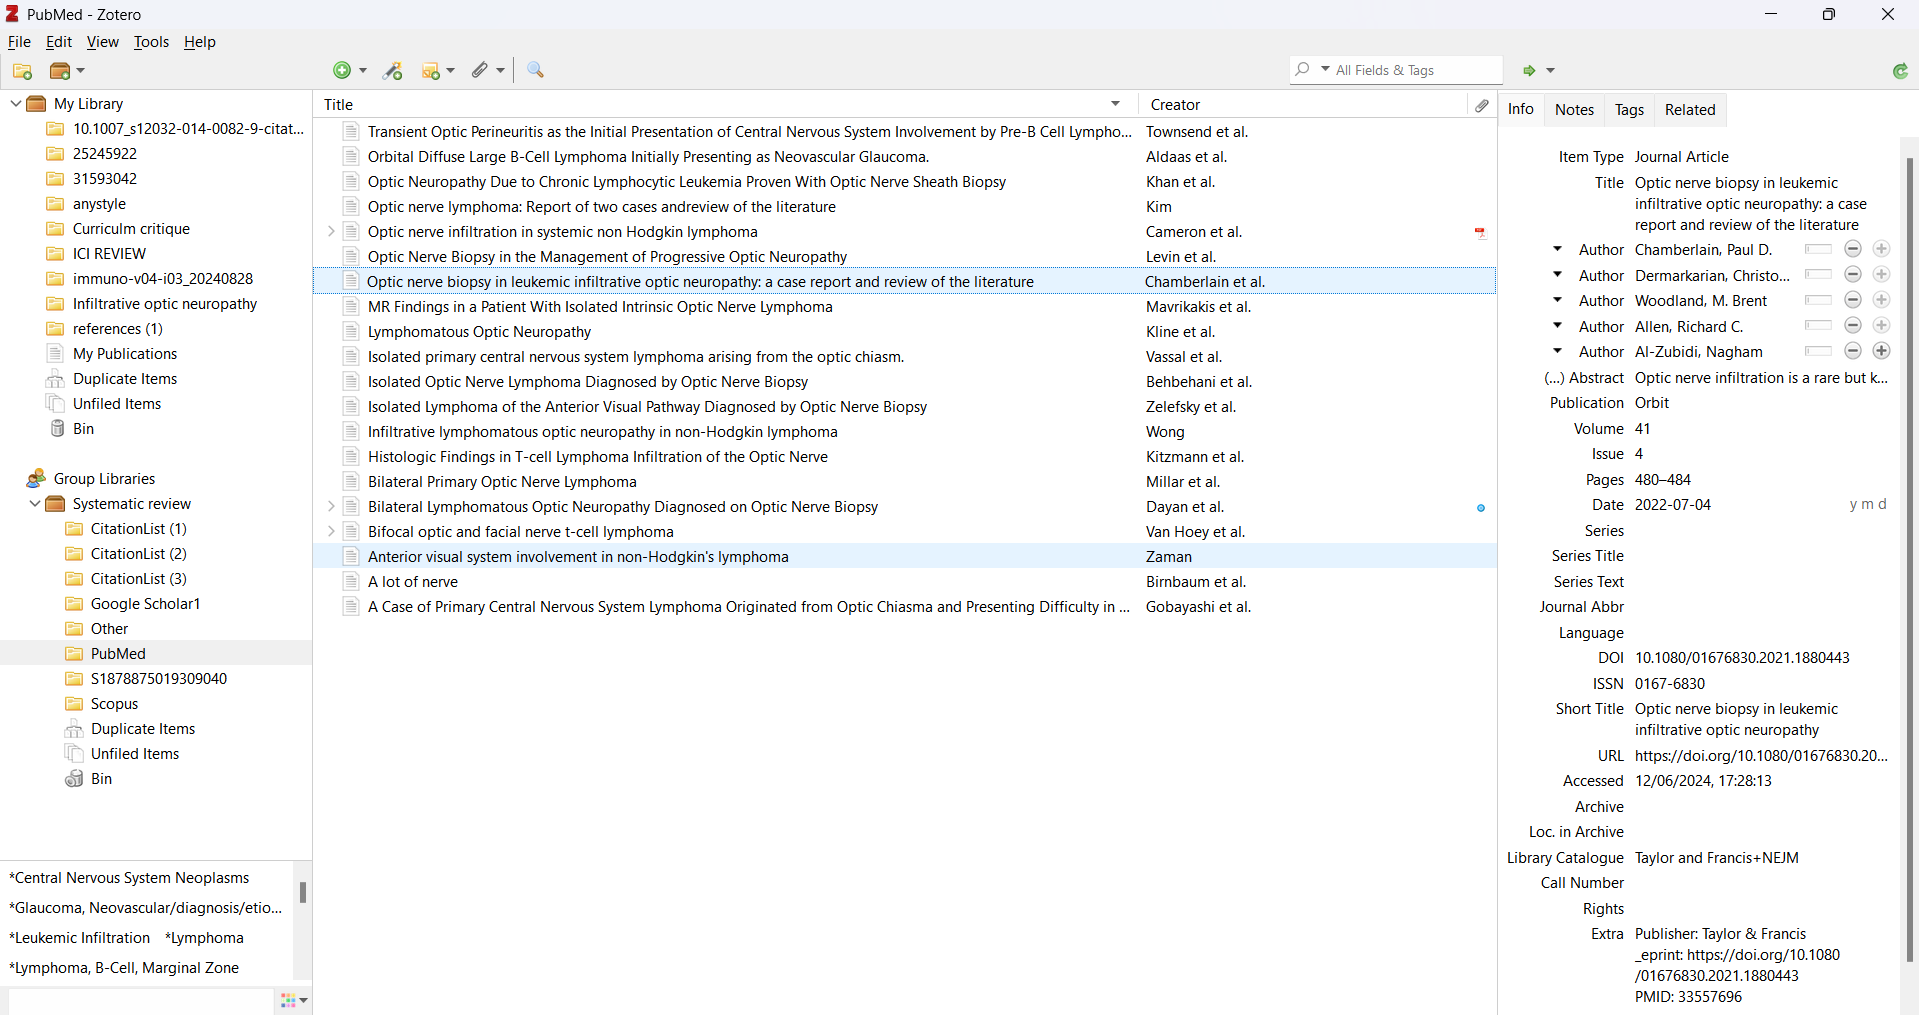Switch to the Notes tab
Screen dimensions: 1919x1015
coord(1574,110)
